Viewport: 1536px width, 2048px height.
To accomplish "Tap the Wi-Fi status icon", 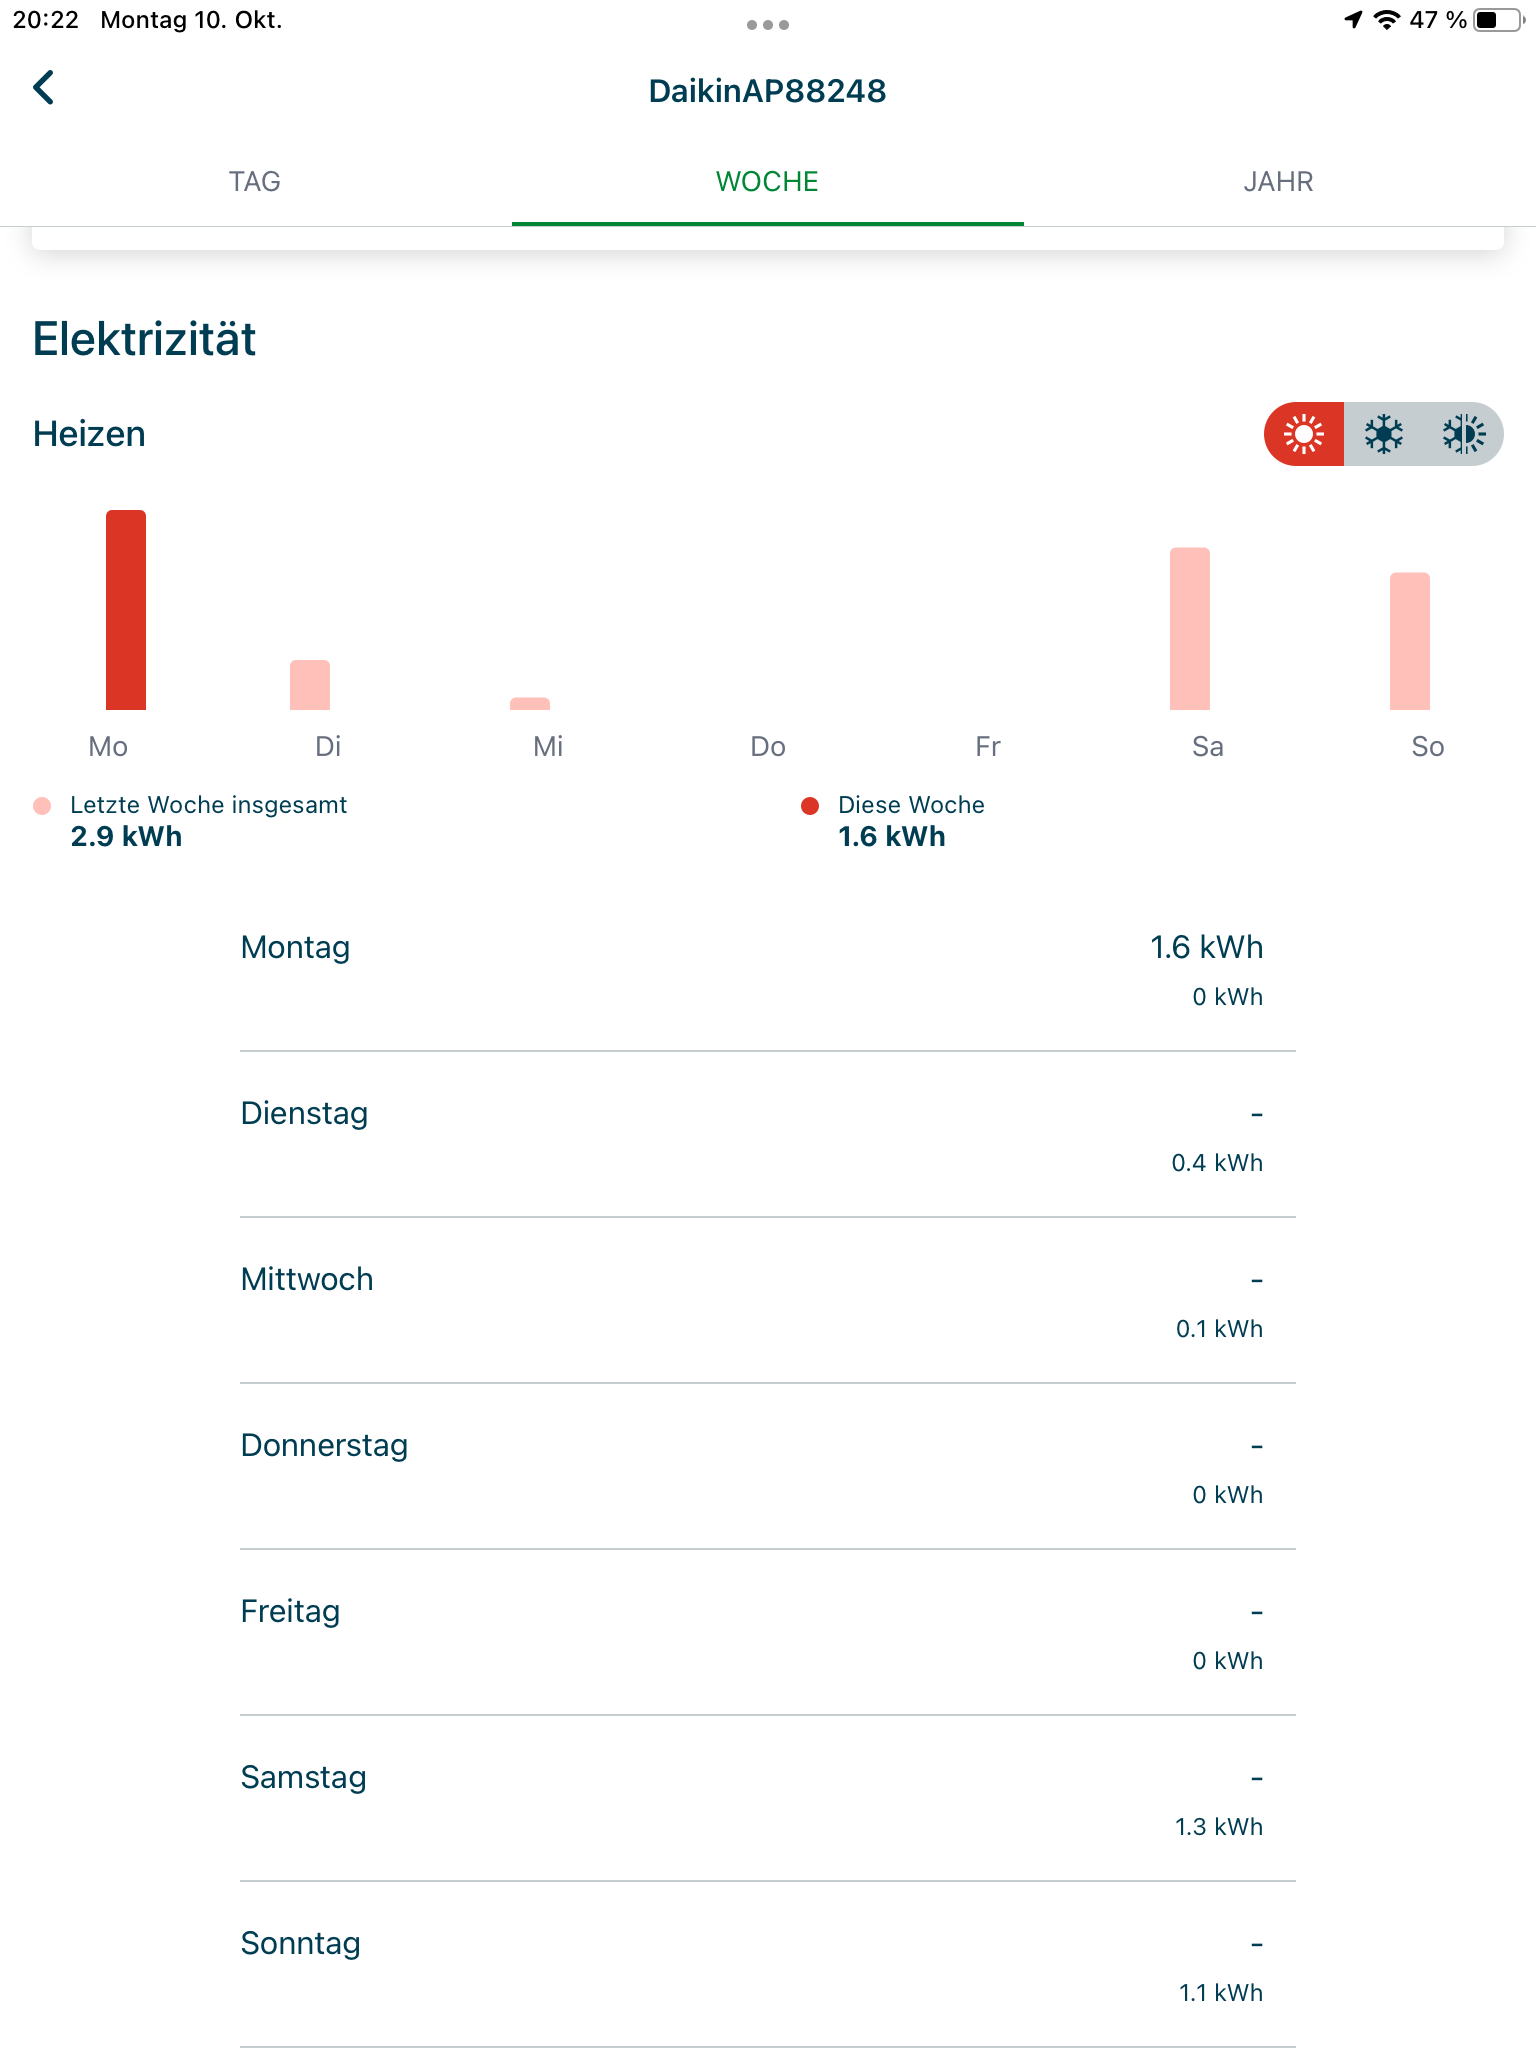I will tap(1386, 20).
